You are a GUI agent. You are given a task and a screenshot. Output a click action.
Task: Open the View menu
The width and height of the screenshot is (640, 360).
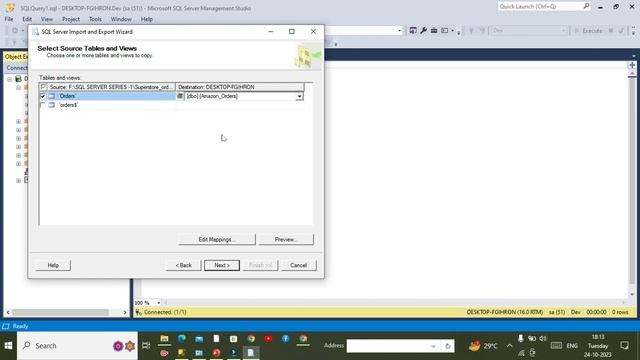47,19
